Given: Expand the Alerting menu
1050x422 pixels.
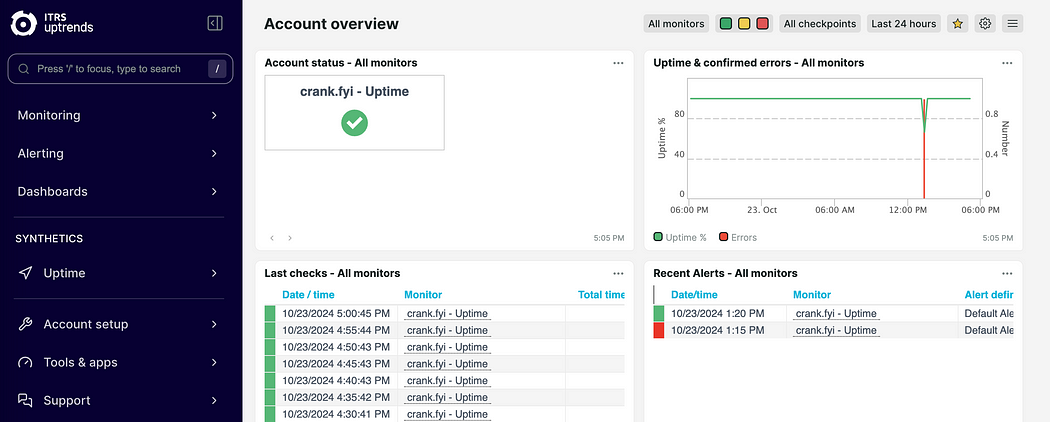Looking at the screenshot, I should click(x=121, y=153).
